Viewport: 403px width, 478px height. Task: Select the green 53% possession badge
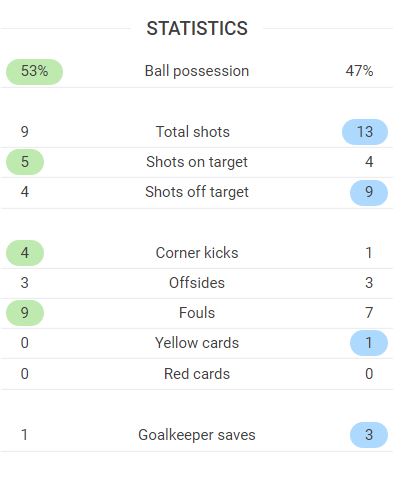pyautogui.click(x=34, y=71)
